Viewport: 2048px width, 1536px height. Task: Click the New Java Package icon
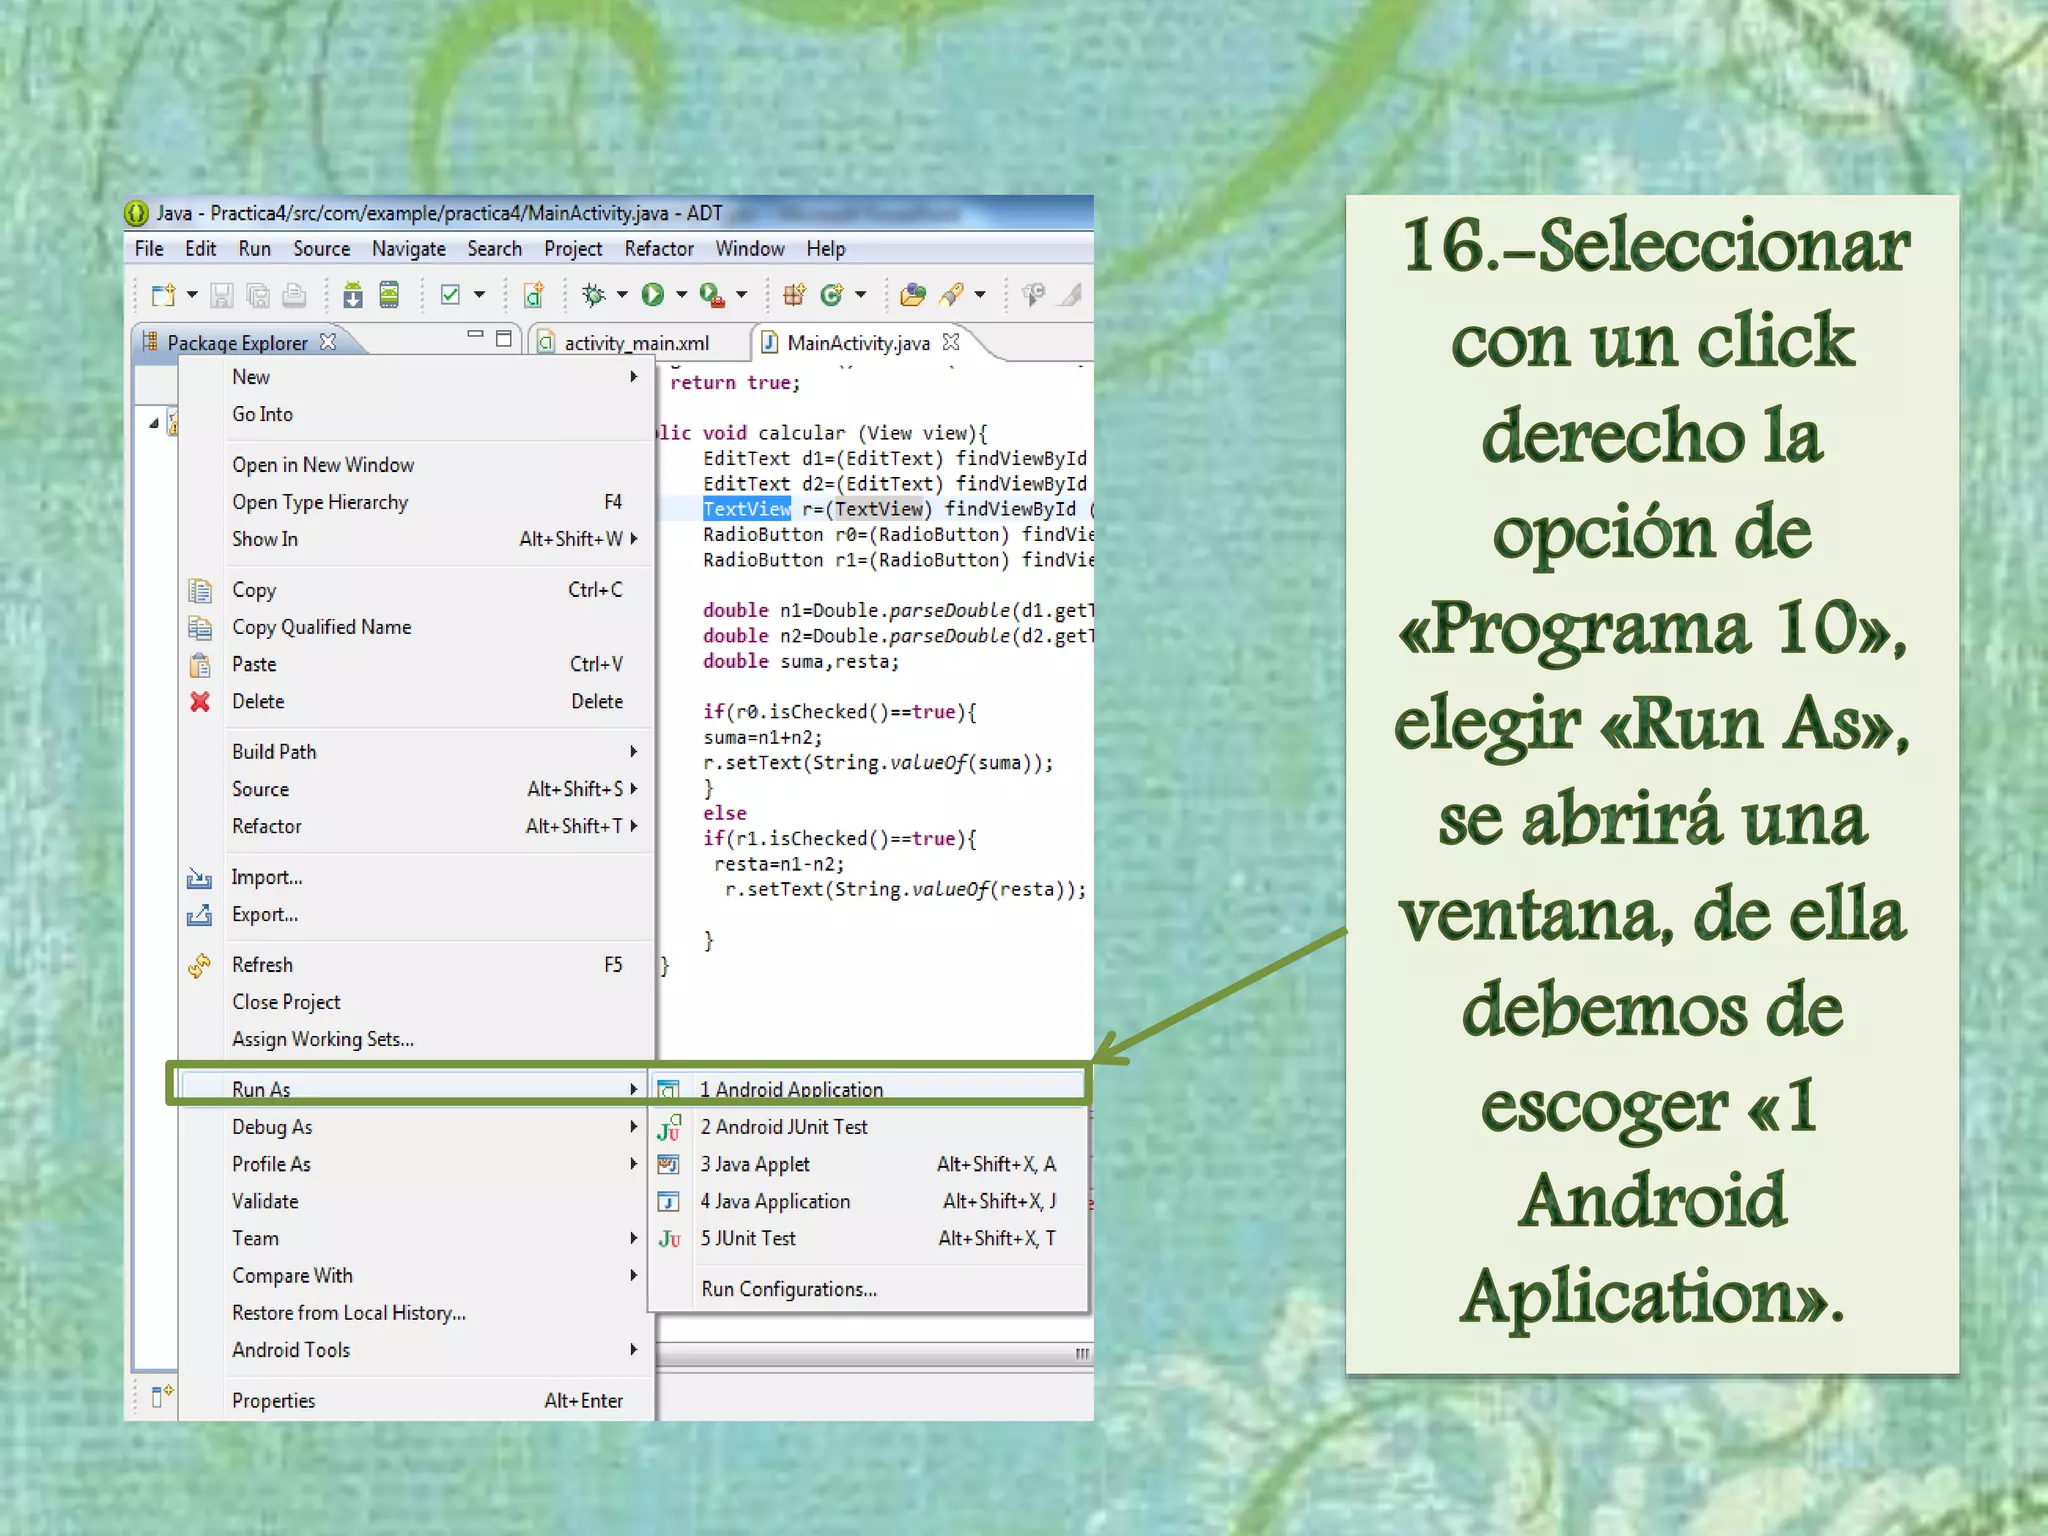click(x=795, y=295)
